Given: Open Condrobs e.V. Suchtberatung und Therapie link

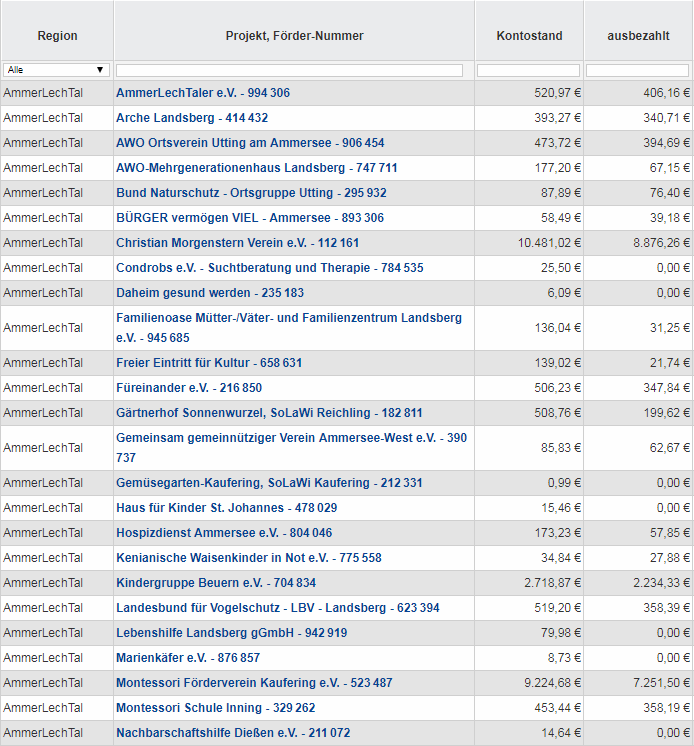Looking at the screenshot, I should point(269,268).
